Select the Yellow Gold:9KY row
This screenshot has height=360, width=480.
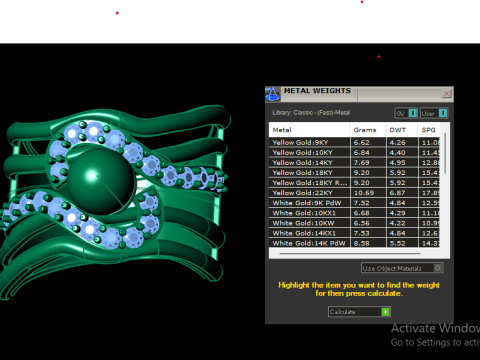[354, 142]
